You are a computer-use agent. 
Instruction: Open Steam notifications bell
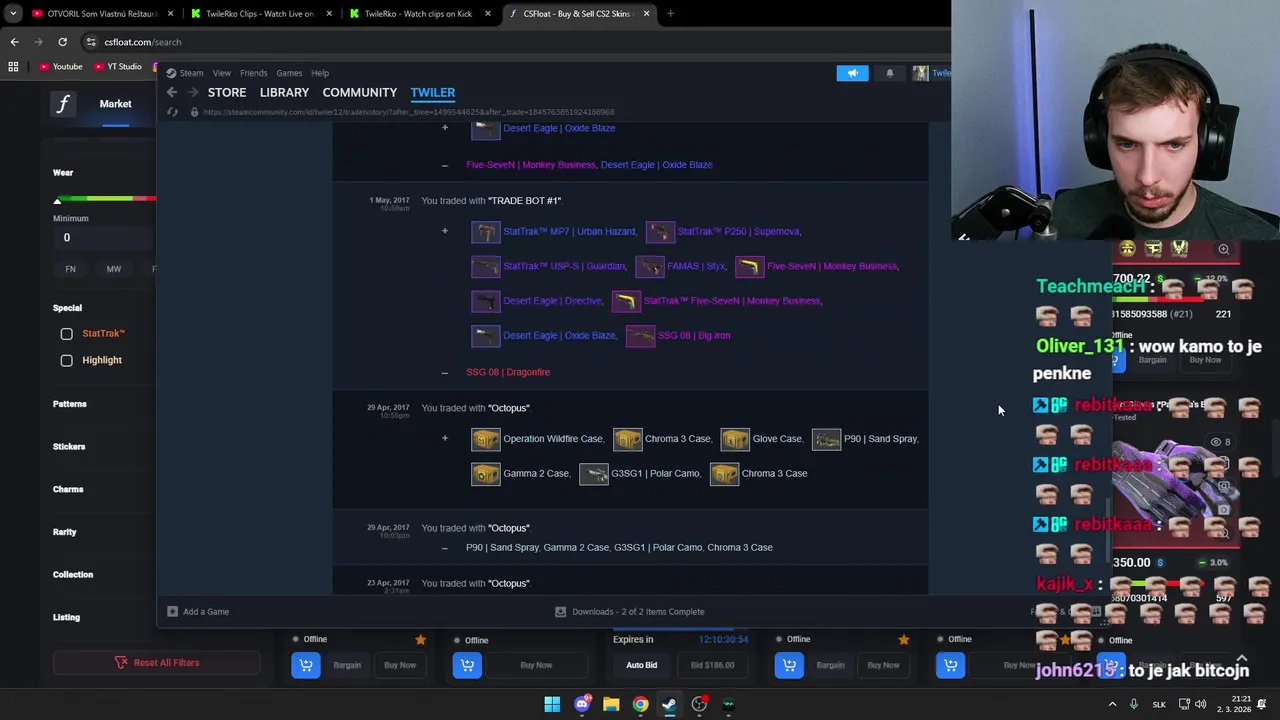889,73
